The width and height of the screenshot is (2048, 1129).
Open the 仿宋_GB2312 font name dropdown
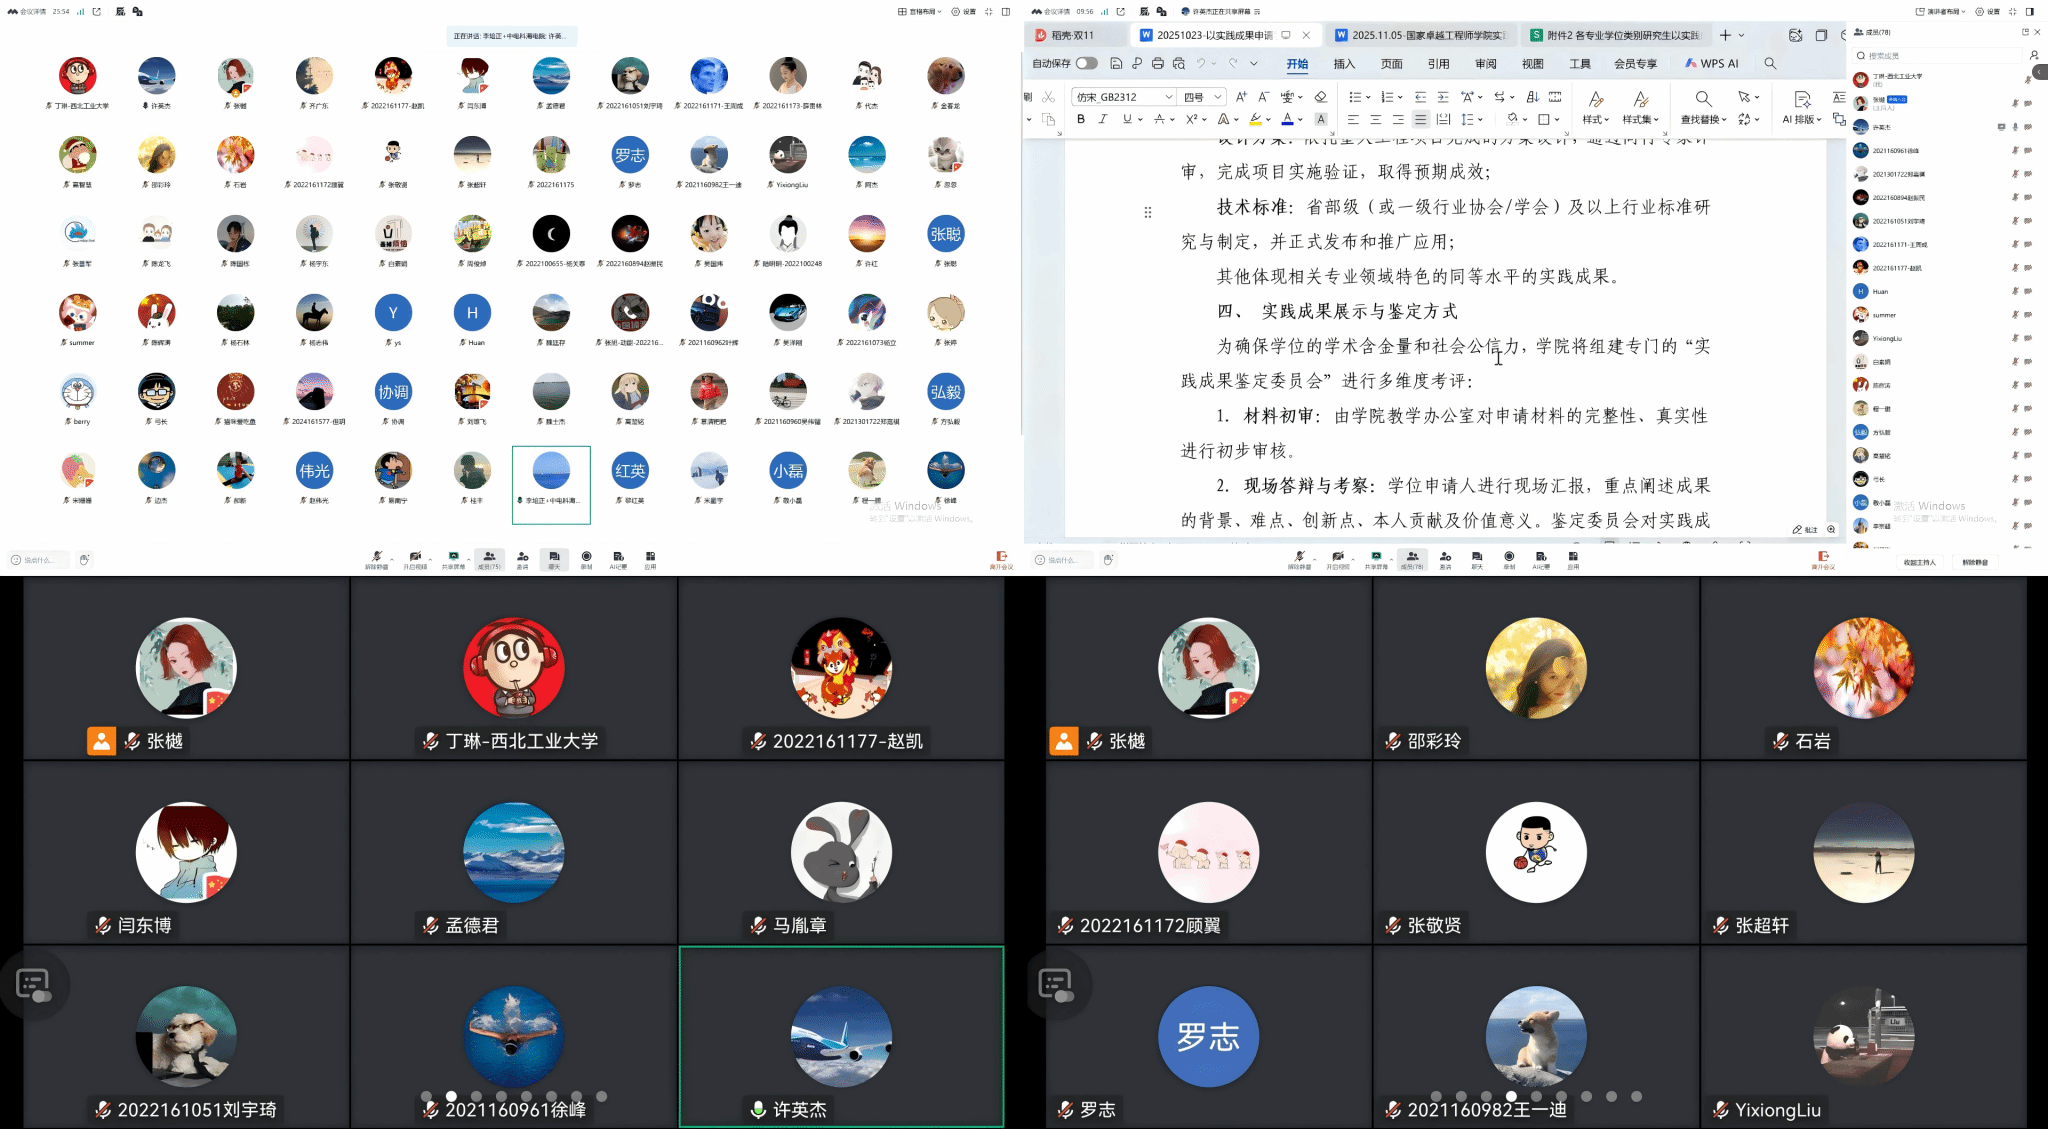[x=1168, y=97]
